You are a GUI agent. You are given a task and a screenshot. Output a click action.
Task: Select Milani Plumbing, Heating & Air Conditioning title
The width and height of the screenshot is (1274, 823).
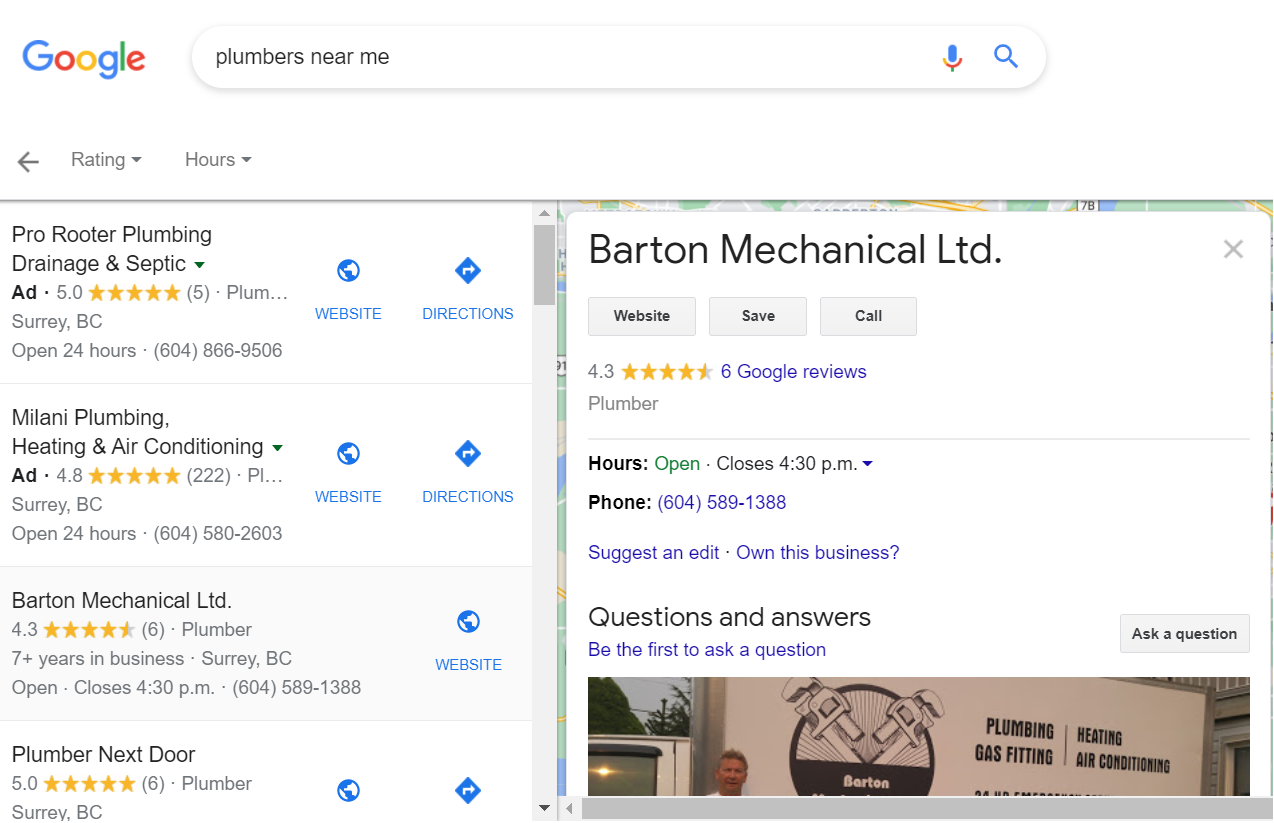138,432
